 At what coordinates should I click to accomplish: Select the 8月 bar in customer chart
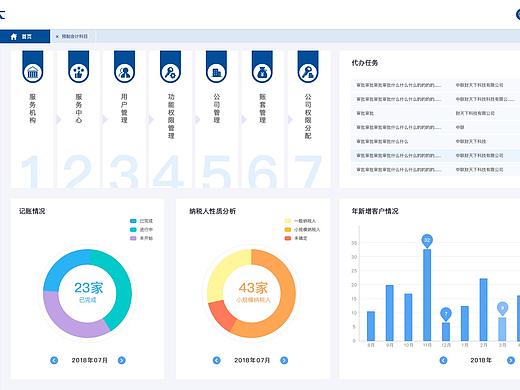(371, 326)
